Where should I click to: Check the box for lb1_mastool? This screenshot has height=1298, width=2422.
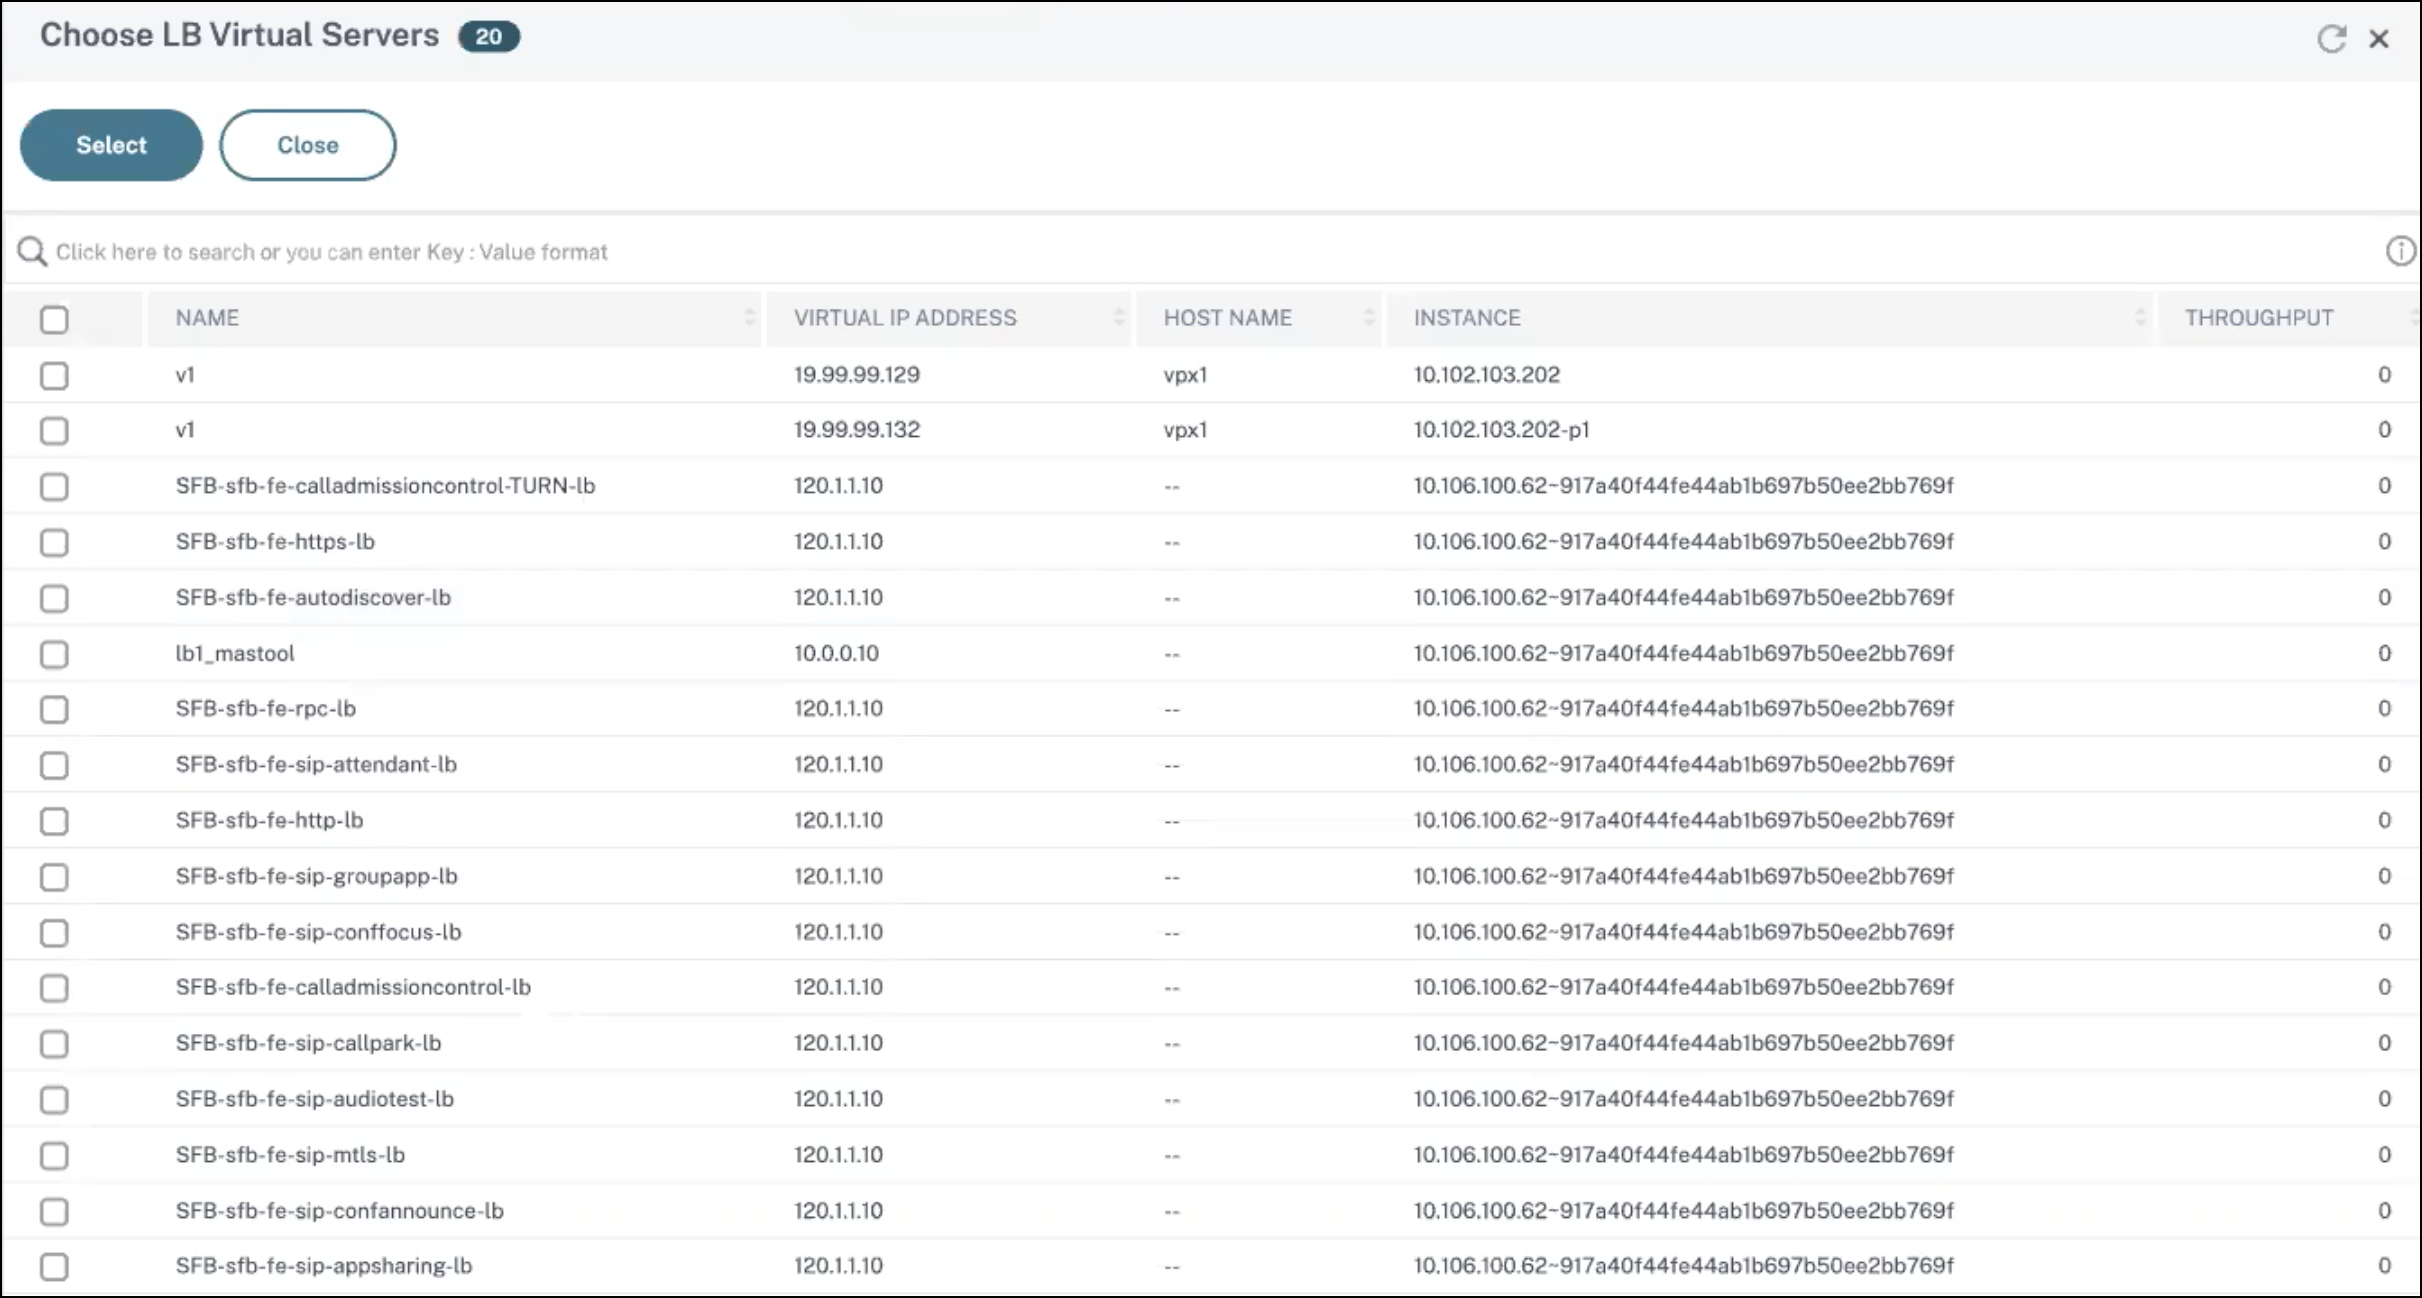(54, 654)
